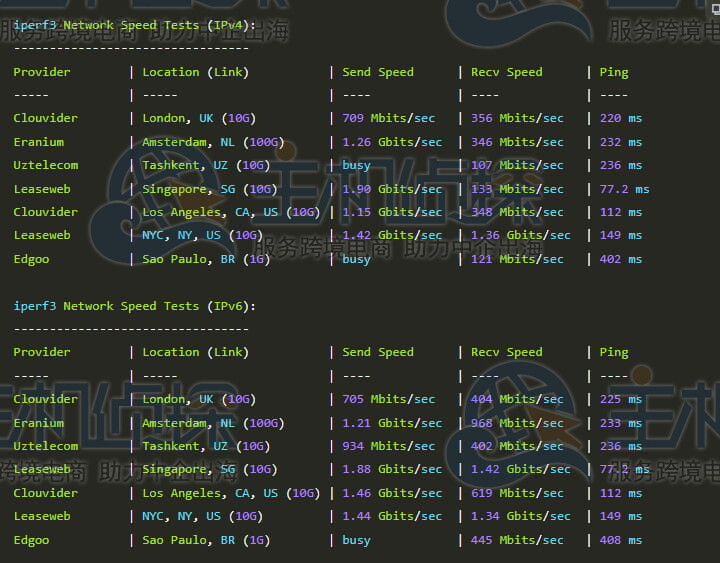Select the 356 Mbits/sec recv speed value

[517, 118]
